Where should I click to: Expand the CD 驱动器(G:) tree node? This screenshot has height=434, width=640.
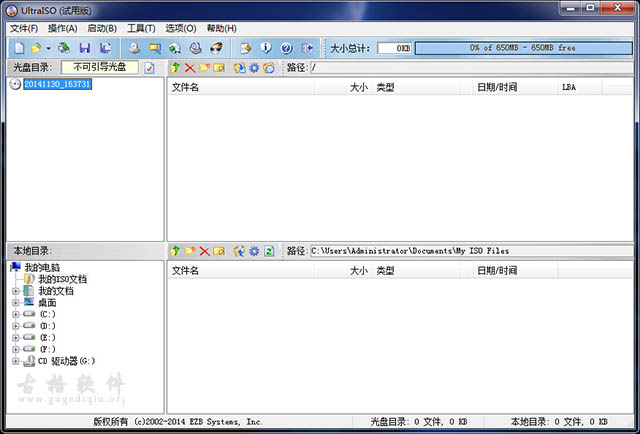(x=16, y=361)
